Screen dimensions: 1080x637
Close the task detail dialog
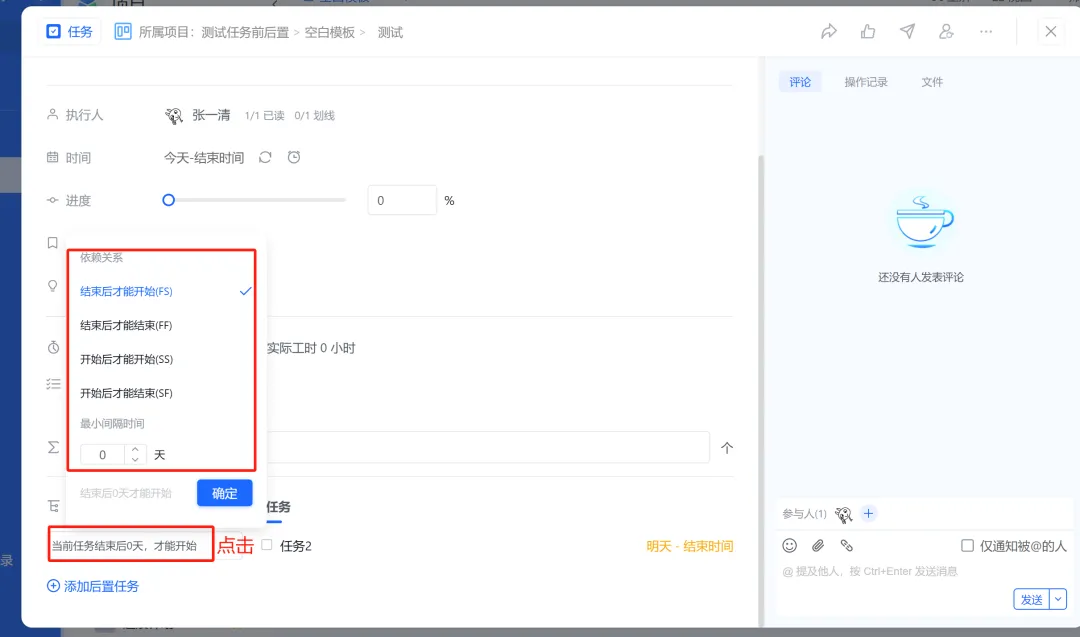click(1050, 32)
